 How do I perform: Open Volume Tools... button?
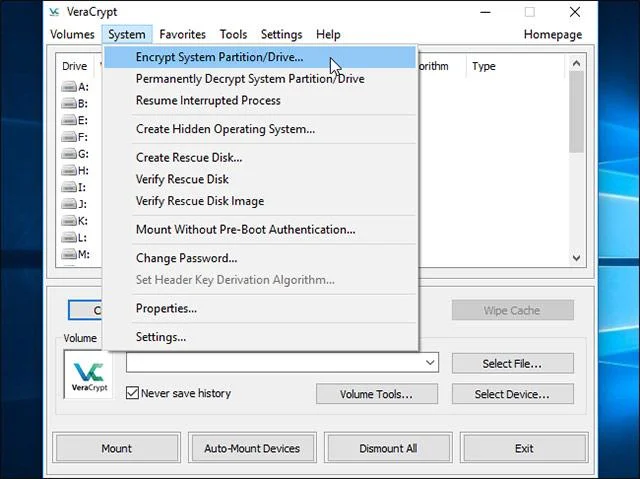(x=376, y=394)
